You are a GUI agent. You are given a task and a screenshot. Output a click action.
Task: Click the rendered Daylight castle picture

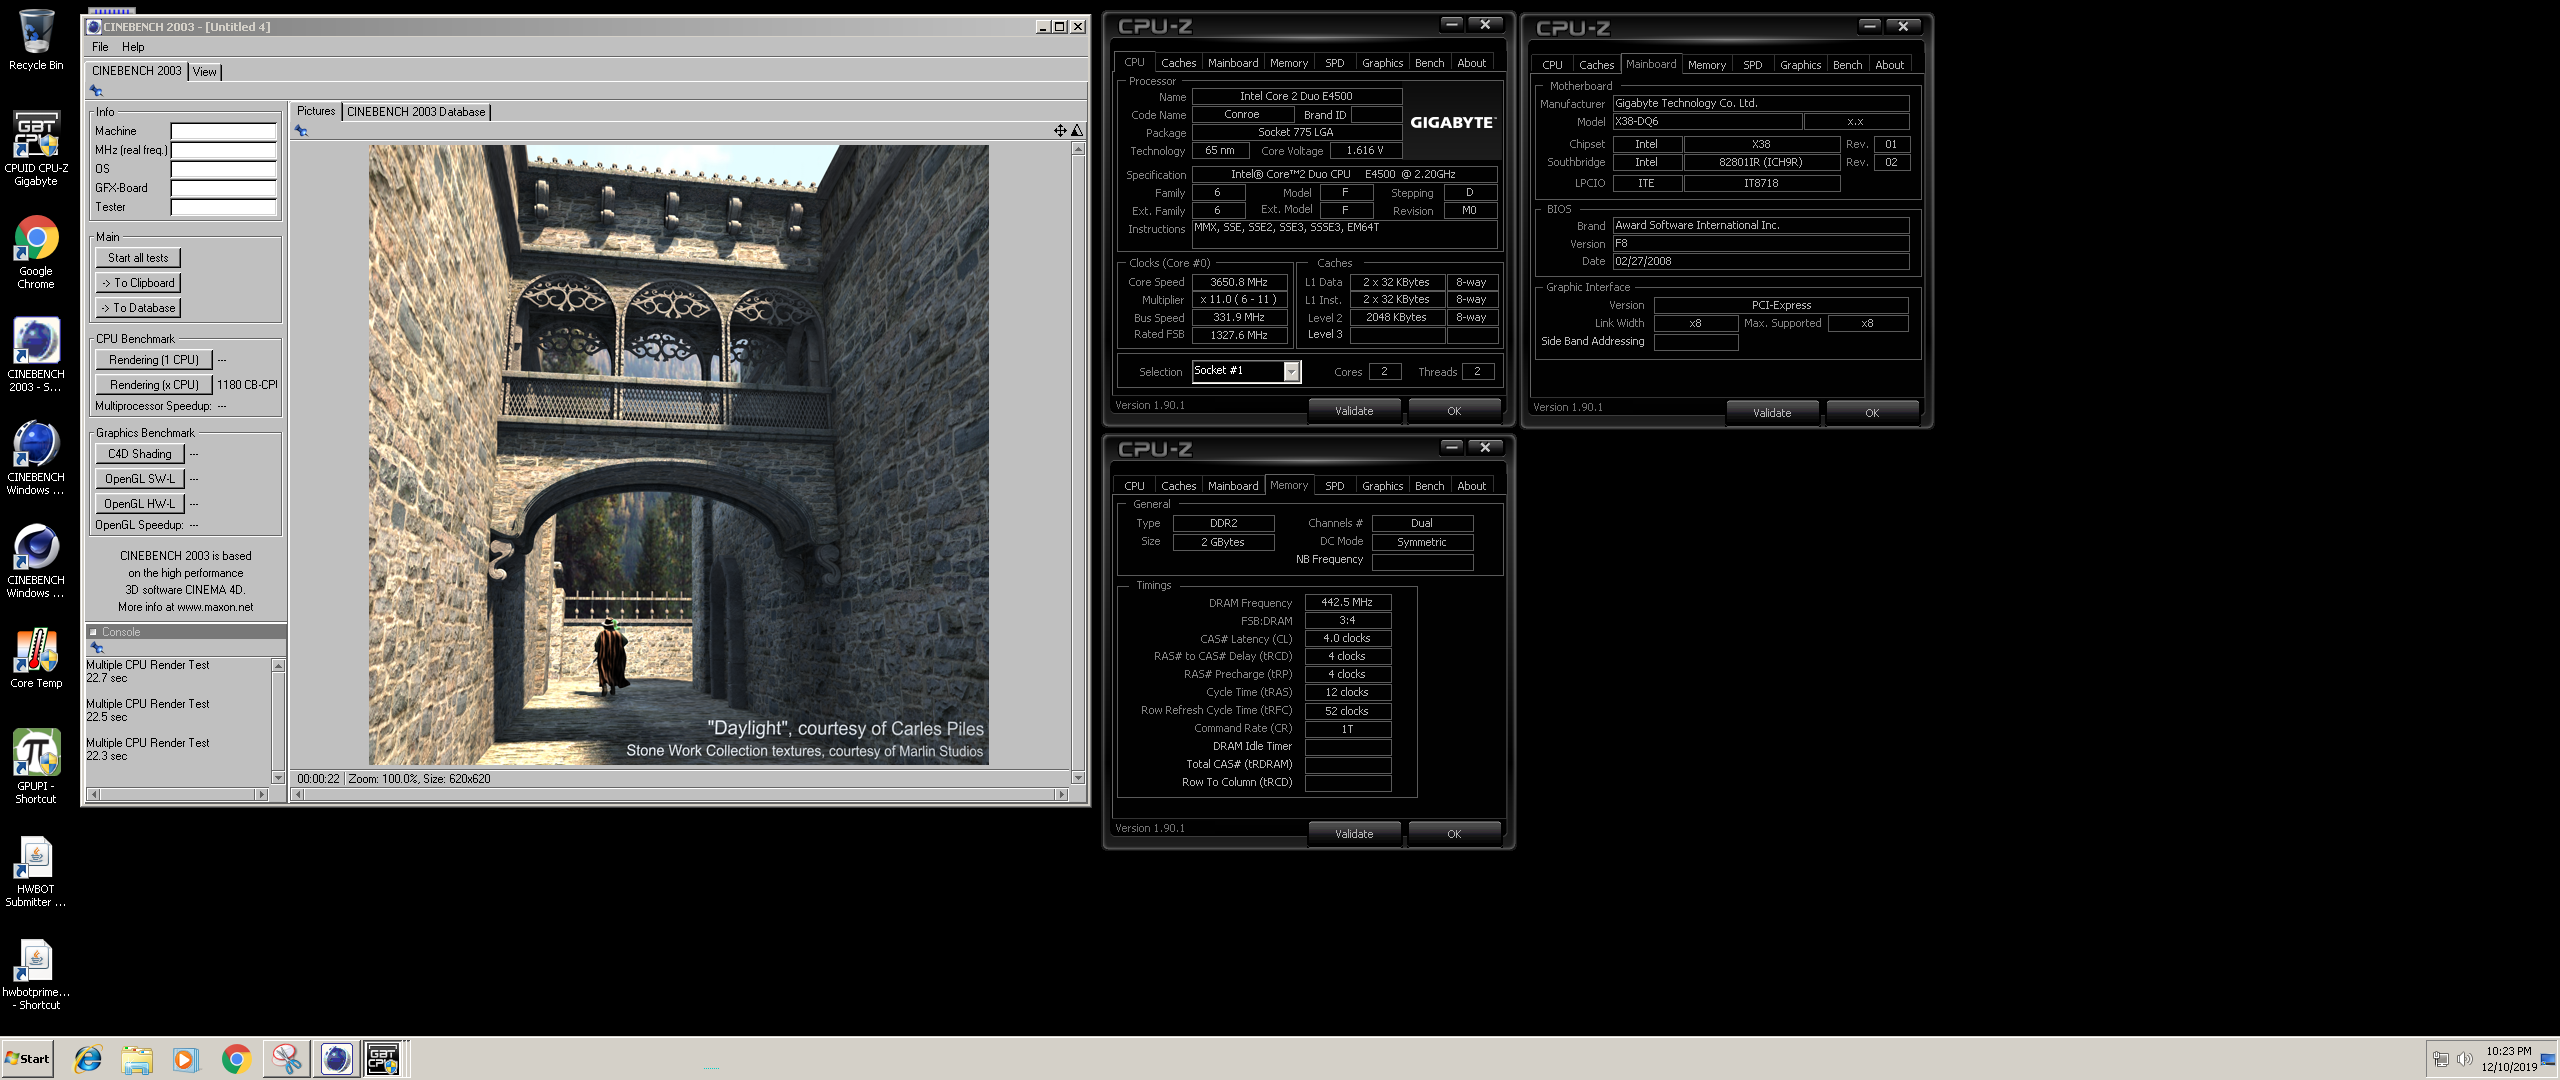[x=679, y=455]
